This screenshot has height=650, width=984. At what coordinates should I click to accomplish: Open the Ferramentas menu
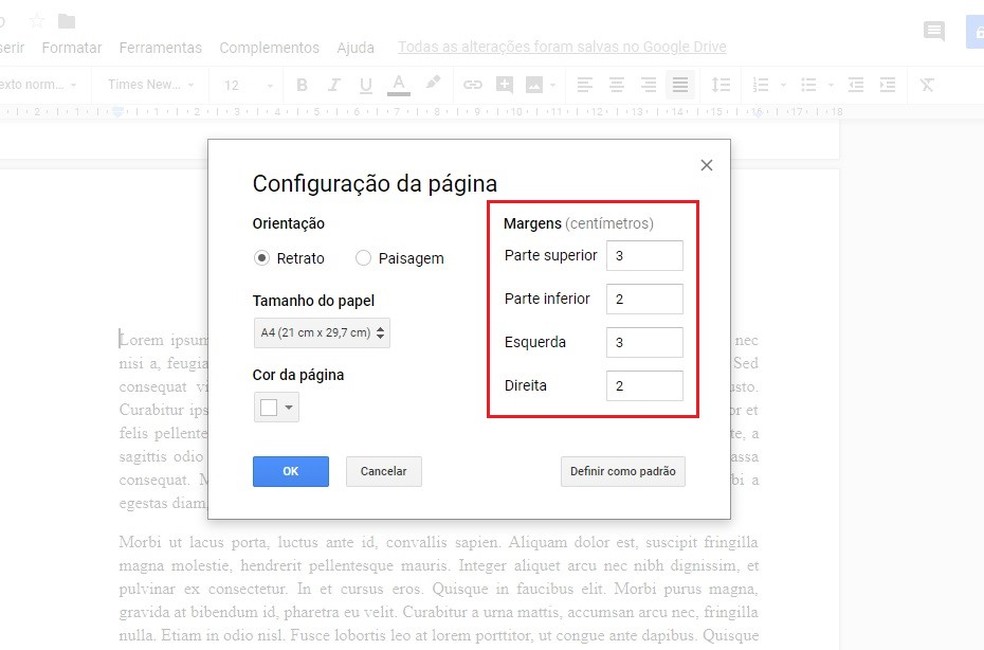tap(160, 47)
